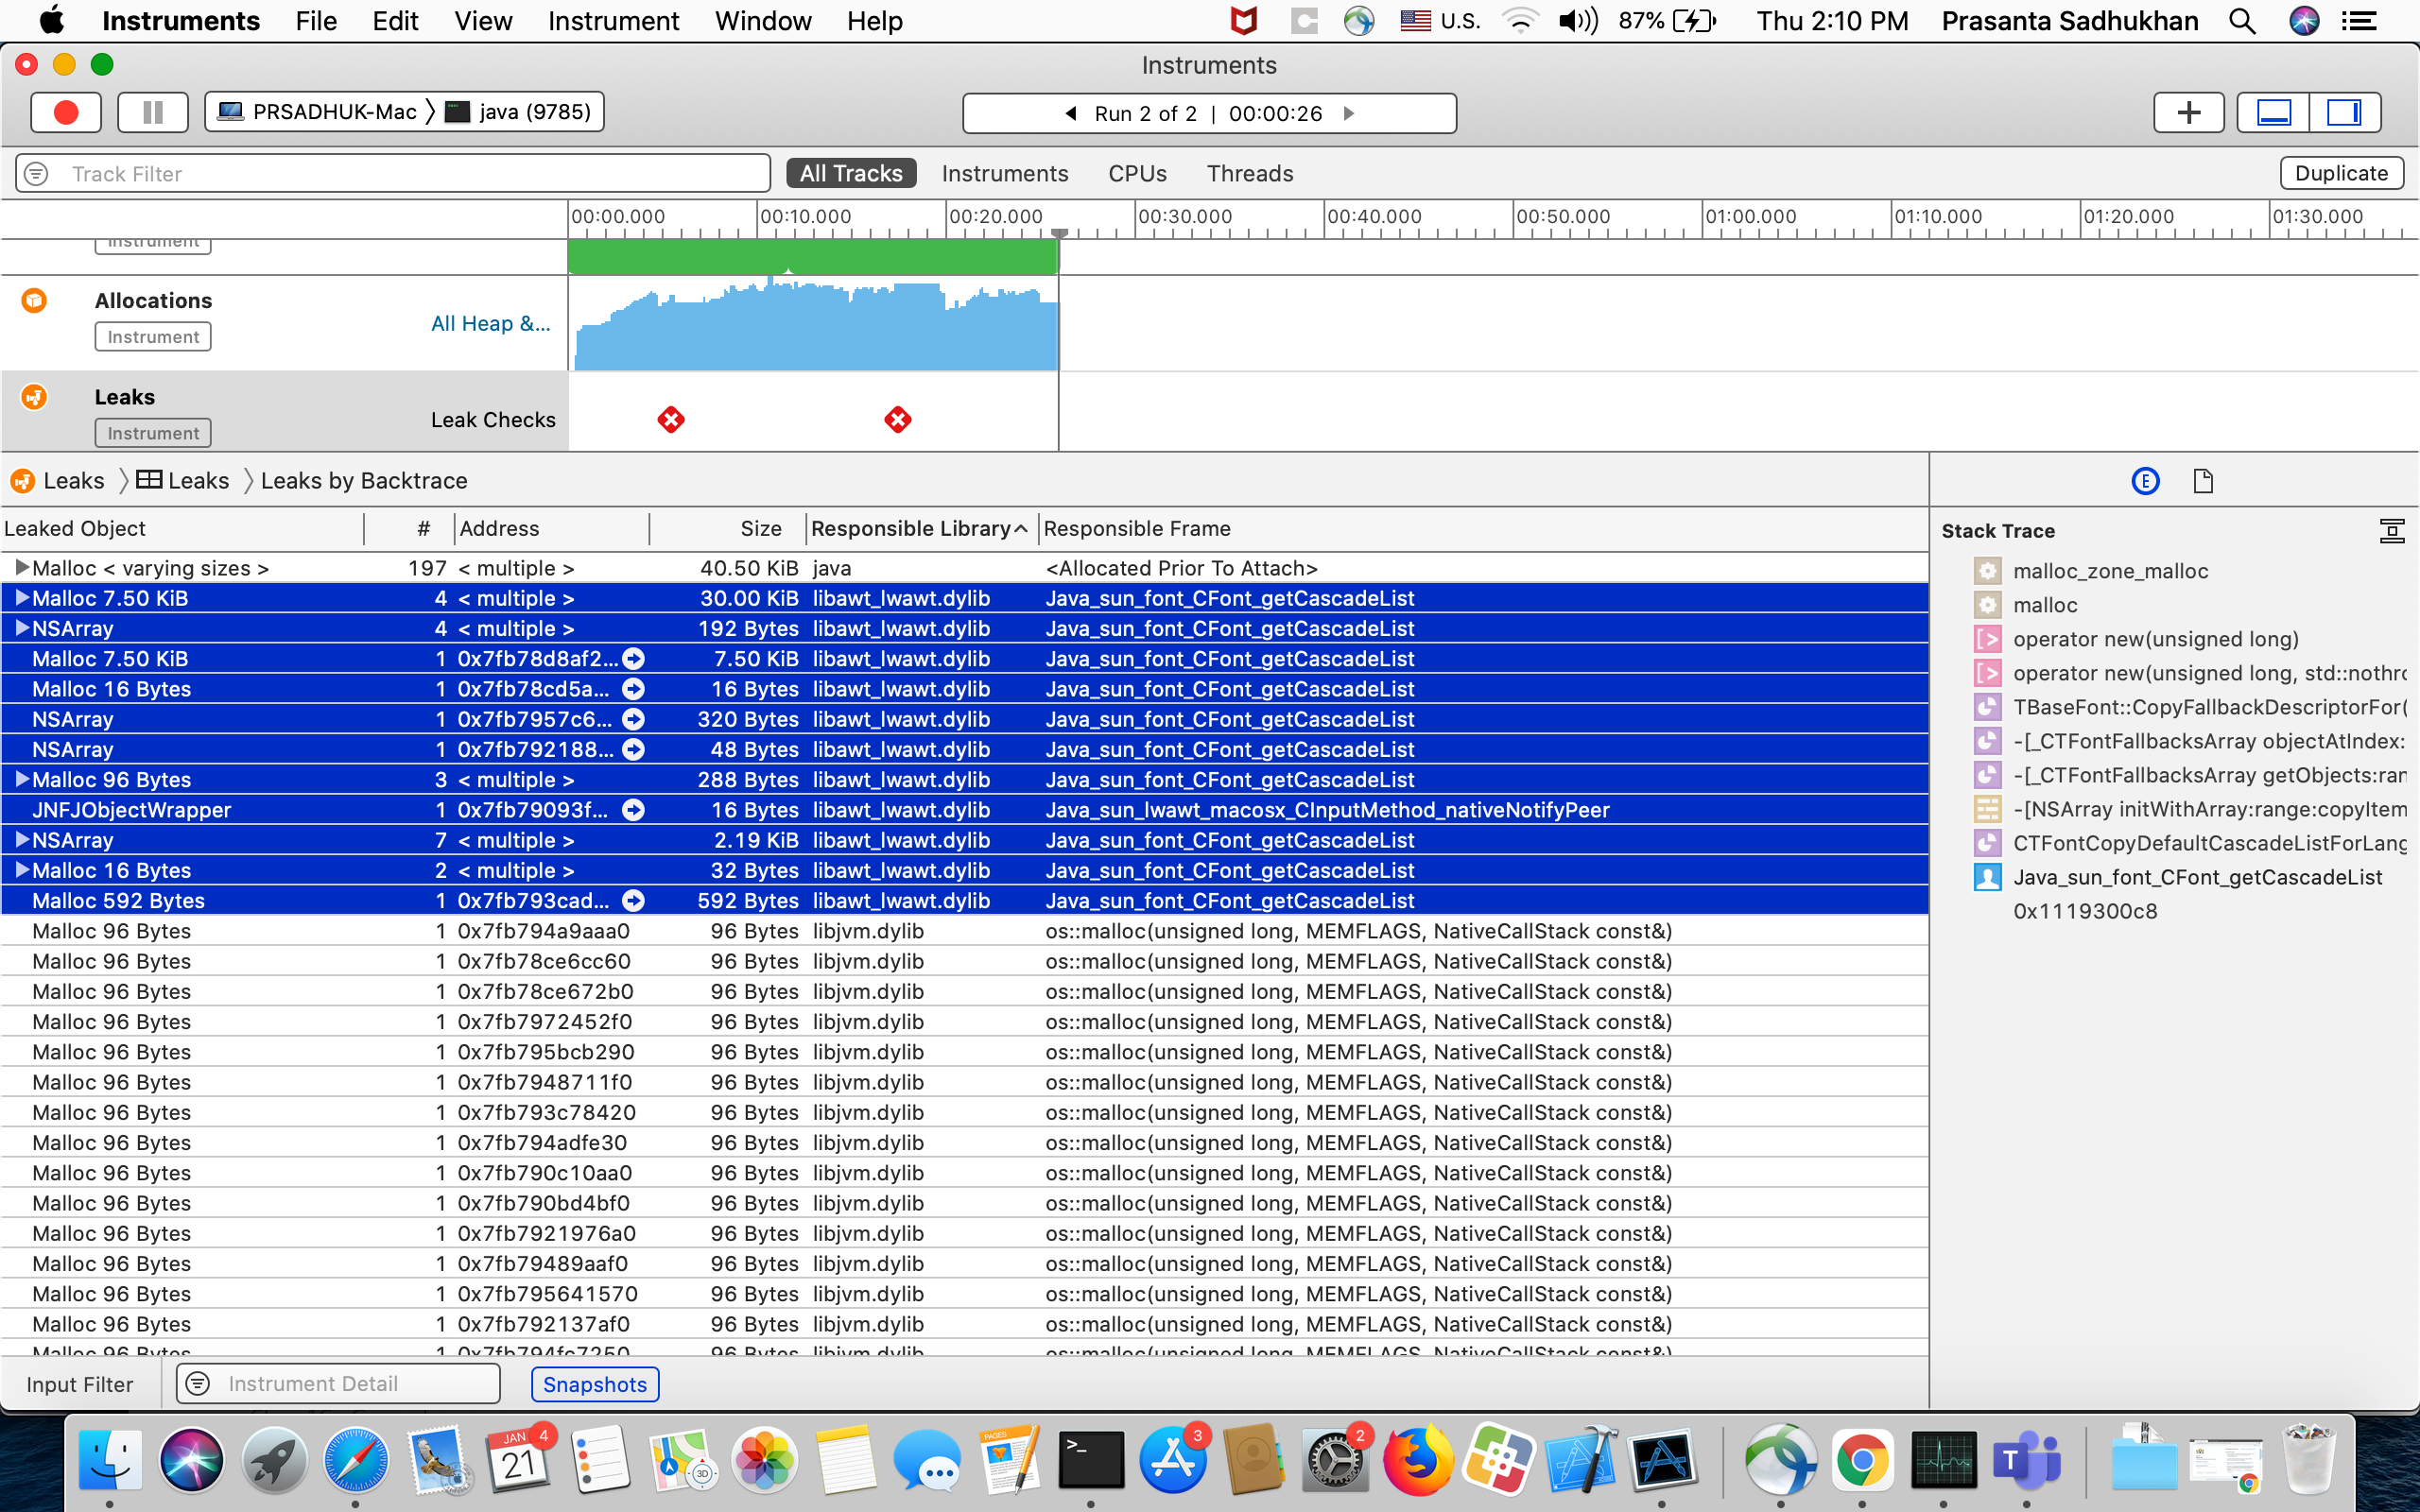Expand the Malloc varying sizes row

[x=20, y=568]
